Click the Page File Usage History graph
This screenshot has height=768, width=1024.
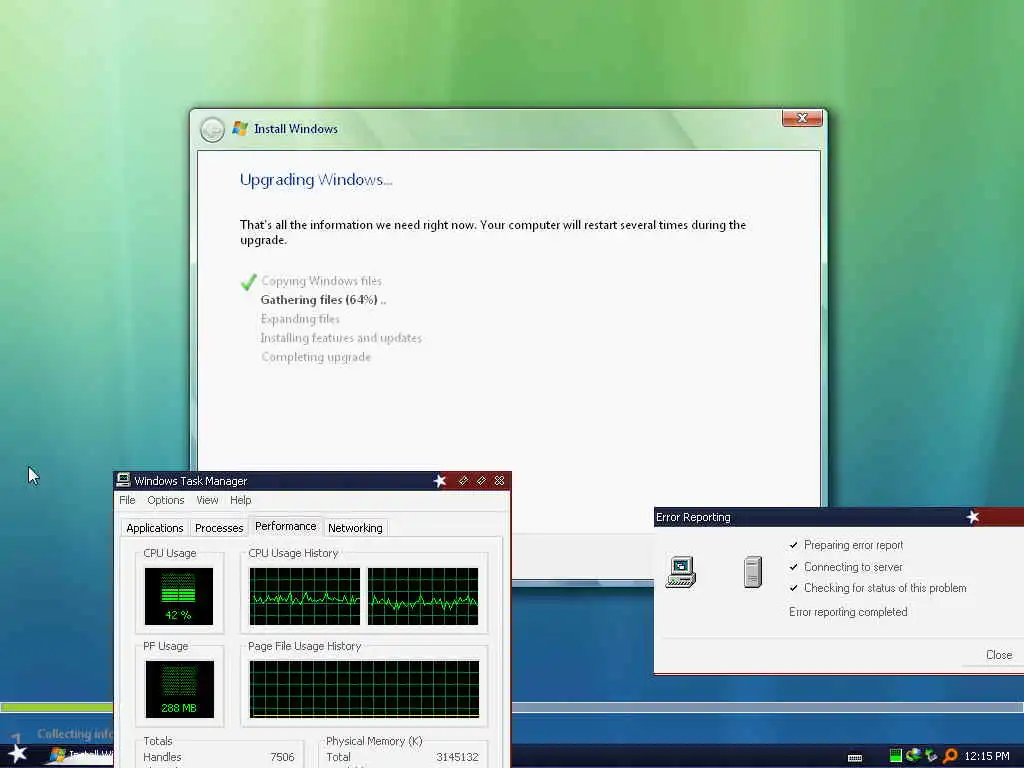coord(364,689)
